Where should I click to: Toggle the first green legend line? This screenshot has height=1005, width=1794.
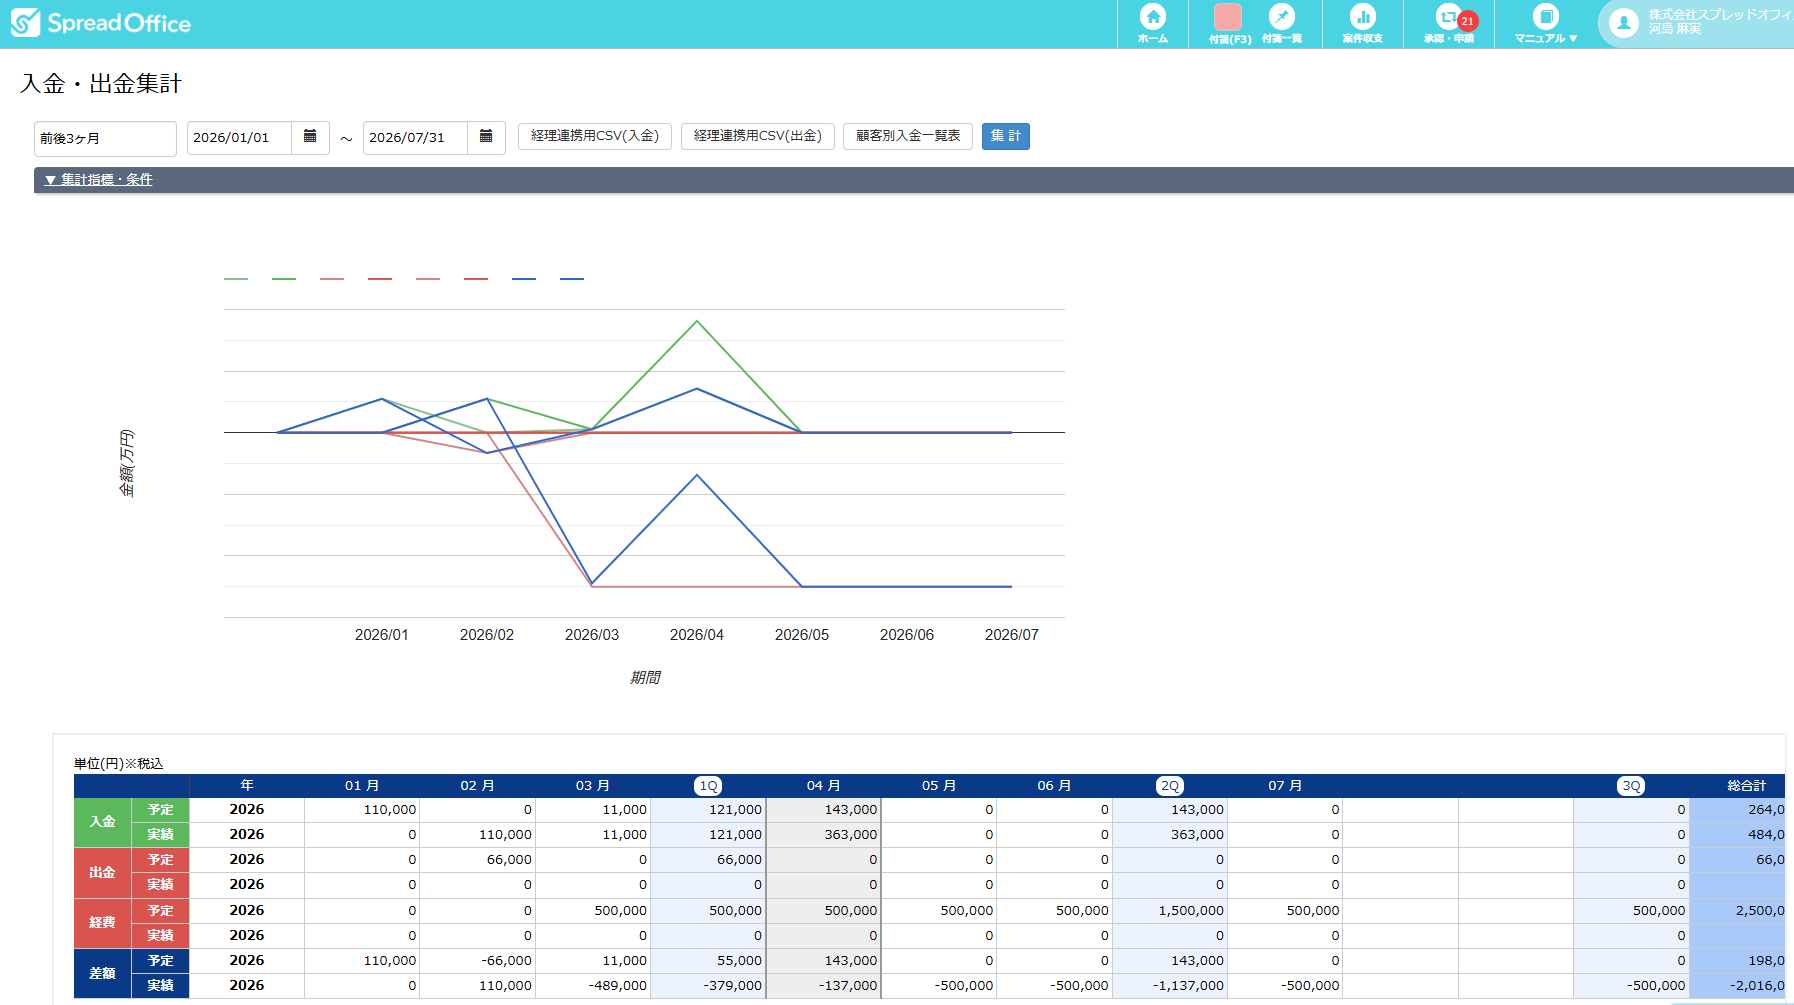click(x=236, y=279)
